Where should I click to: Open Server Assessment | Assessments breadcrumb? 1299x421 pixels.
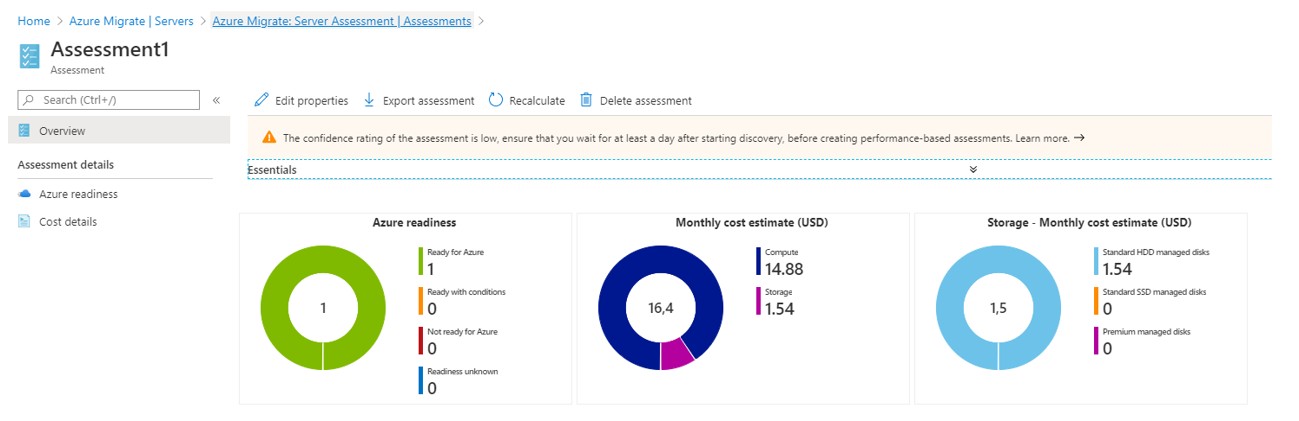[x=342, y=21]
